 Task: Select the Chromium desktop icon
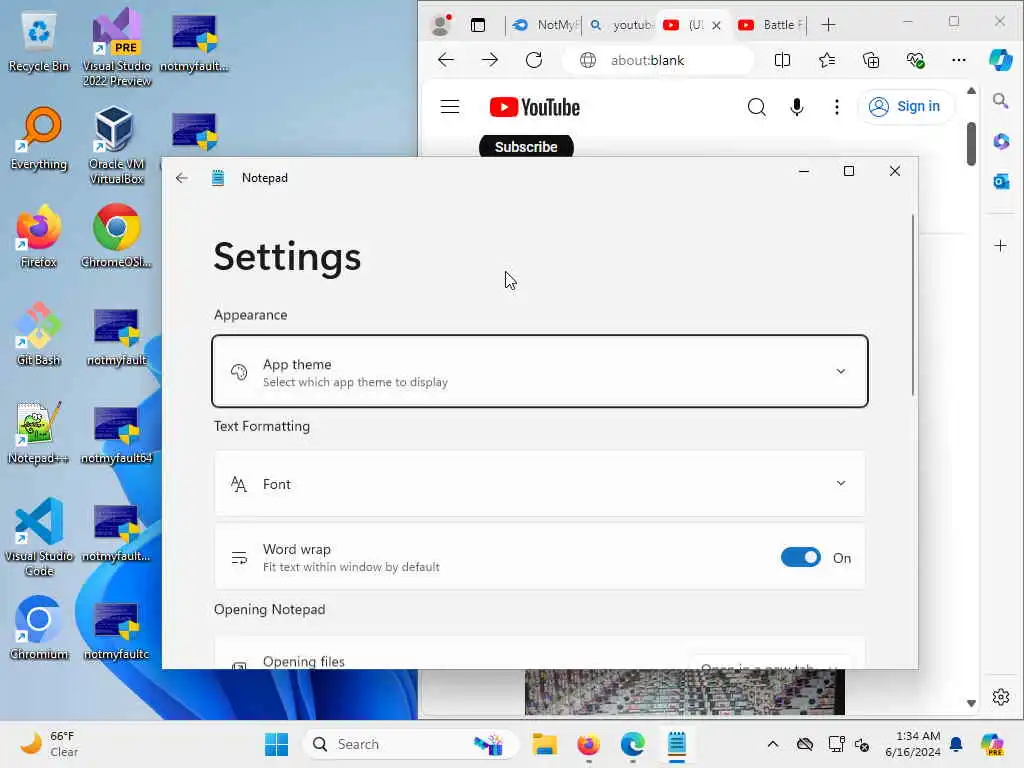point(39,628)
